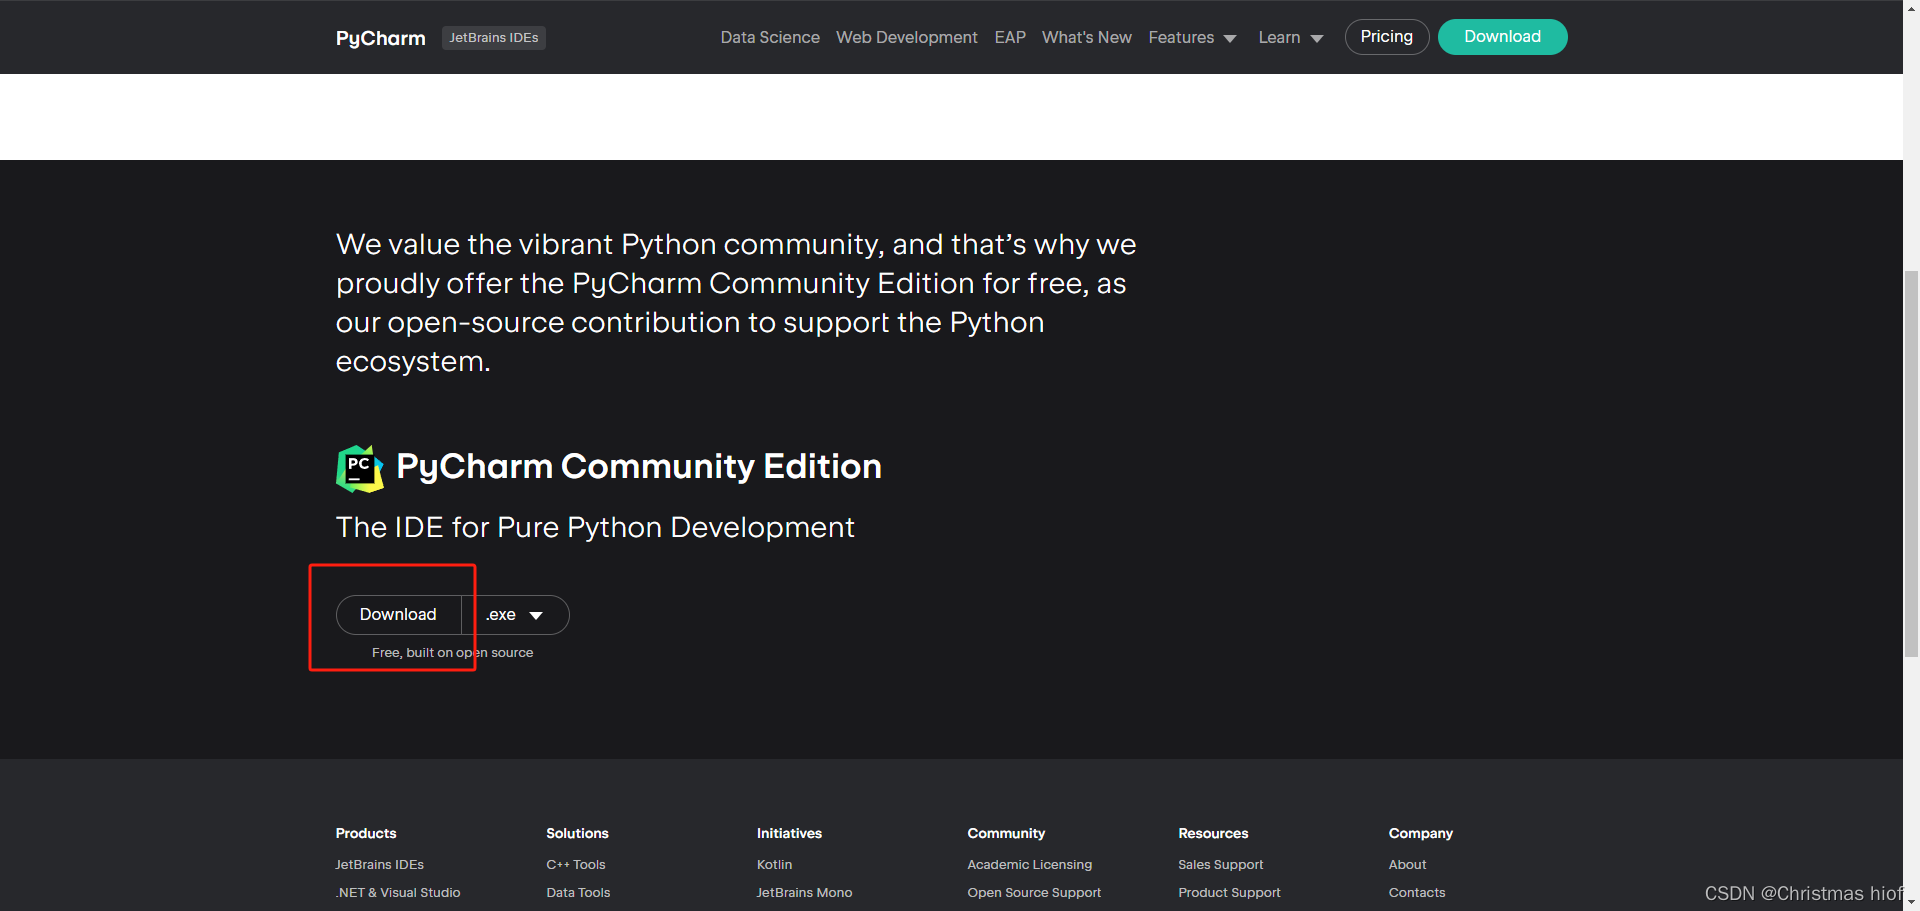The width and height of the screenshot is (1920, 911).
Task: Open .NET & Visual Studio footer link
Action: (x=398, y=893)
